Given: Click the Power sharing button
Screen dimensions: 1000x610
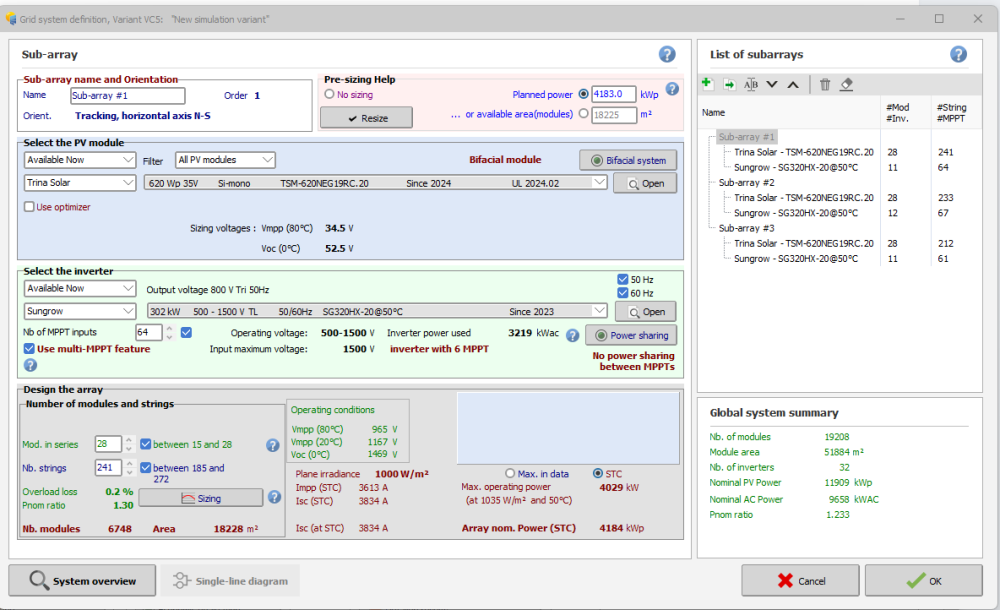Looking at the screenshot, I should coord(629,336).
